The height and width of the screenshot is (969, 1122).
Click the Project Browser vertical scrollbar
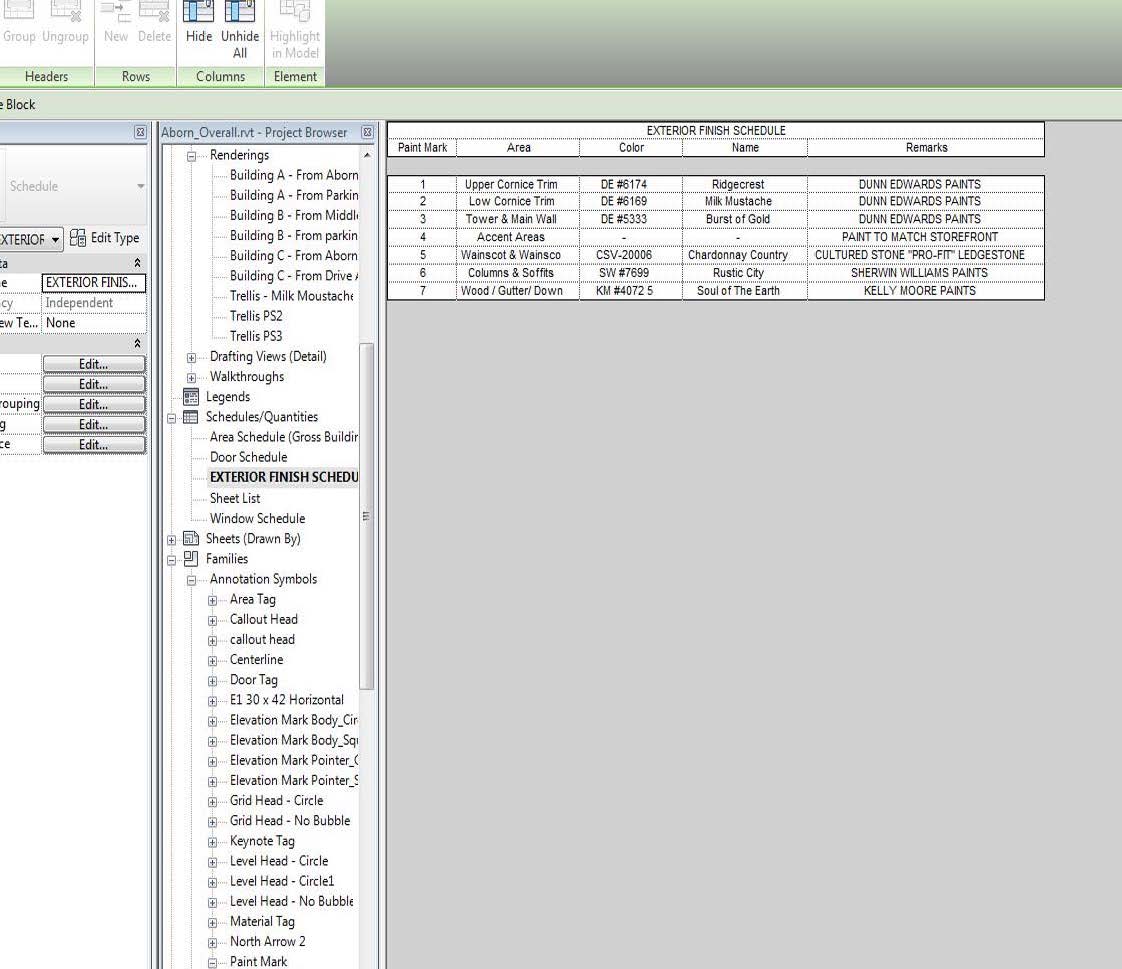pyautogui.click(x=366, y=500)
